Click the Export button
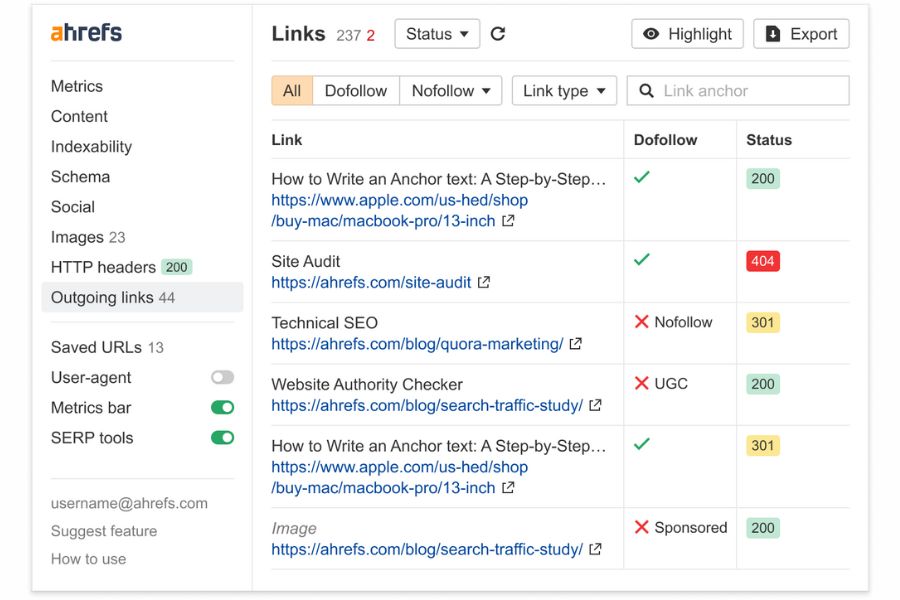Image resolution: width=900 pixels, height=600 pixels. [x=801, y=34]
